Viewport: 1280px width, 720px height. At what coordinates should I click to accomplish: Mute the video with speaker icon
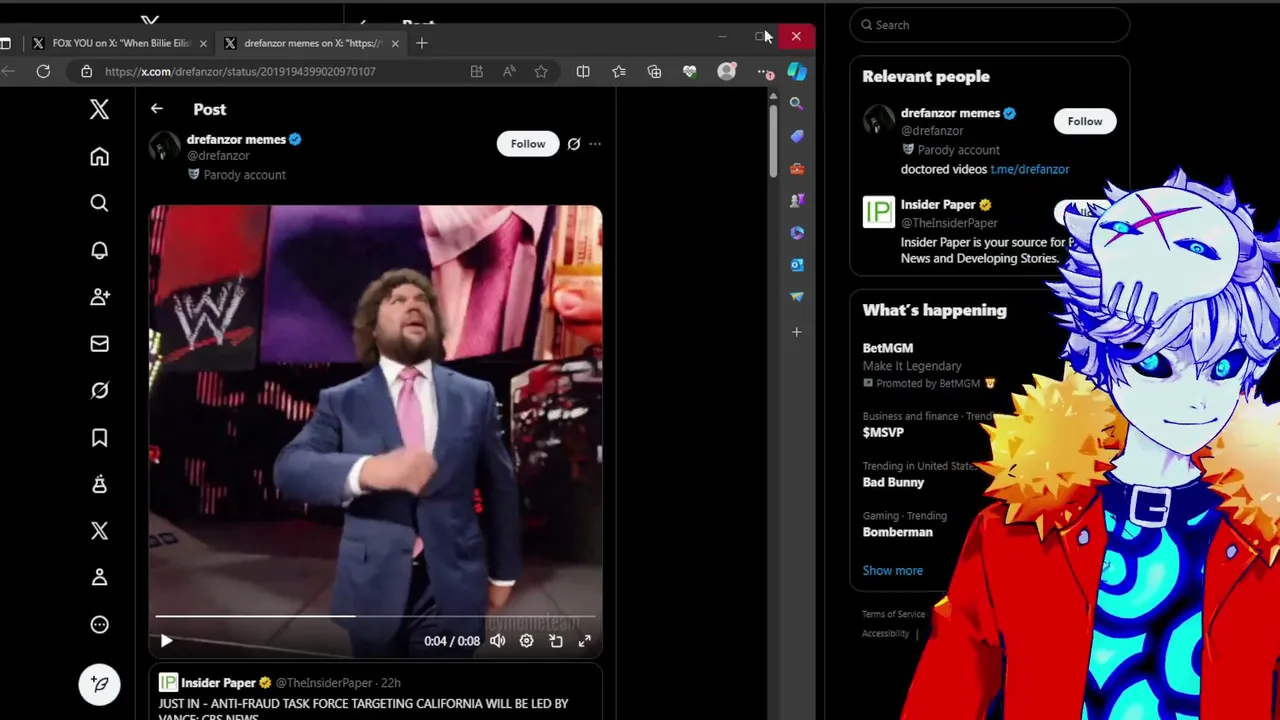coord(498,641)
